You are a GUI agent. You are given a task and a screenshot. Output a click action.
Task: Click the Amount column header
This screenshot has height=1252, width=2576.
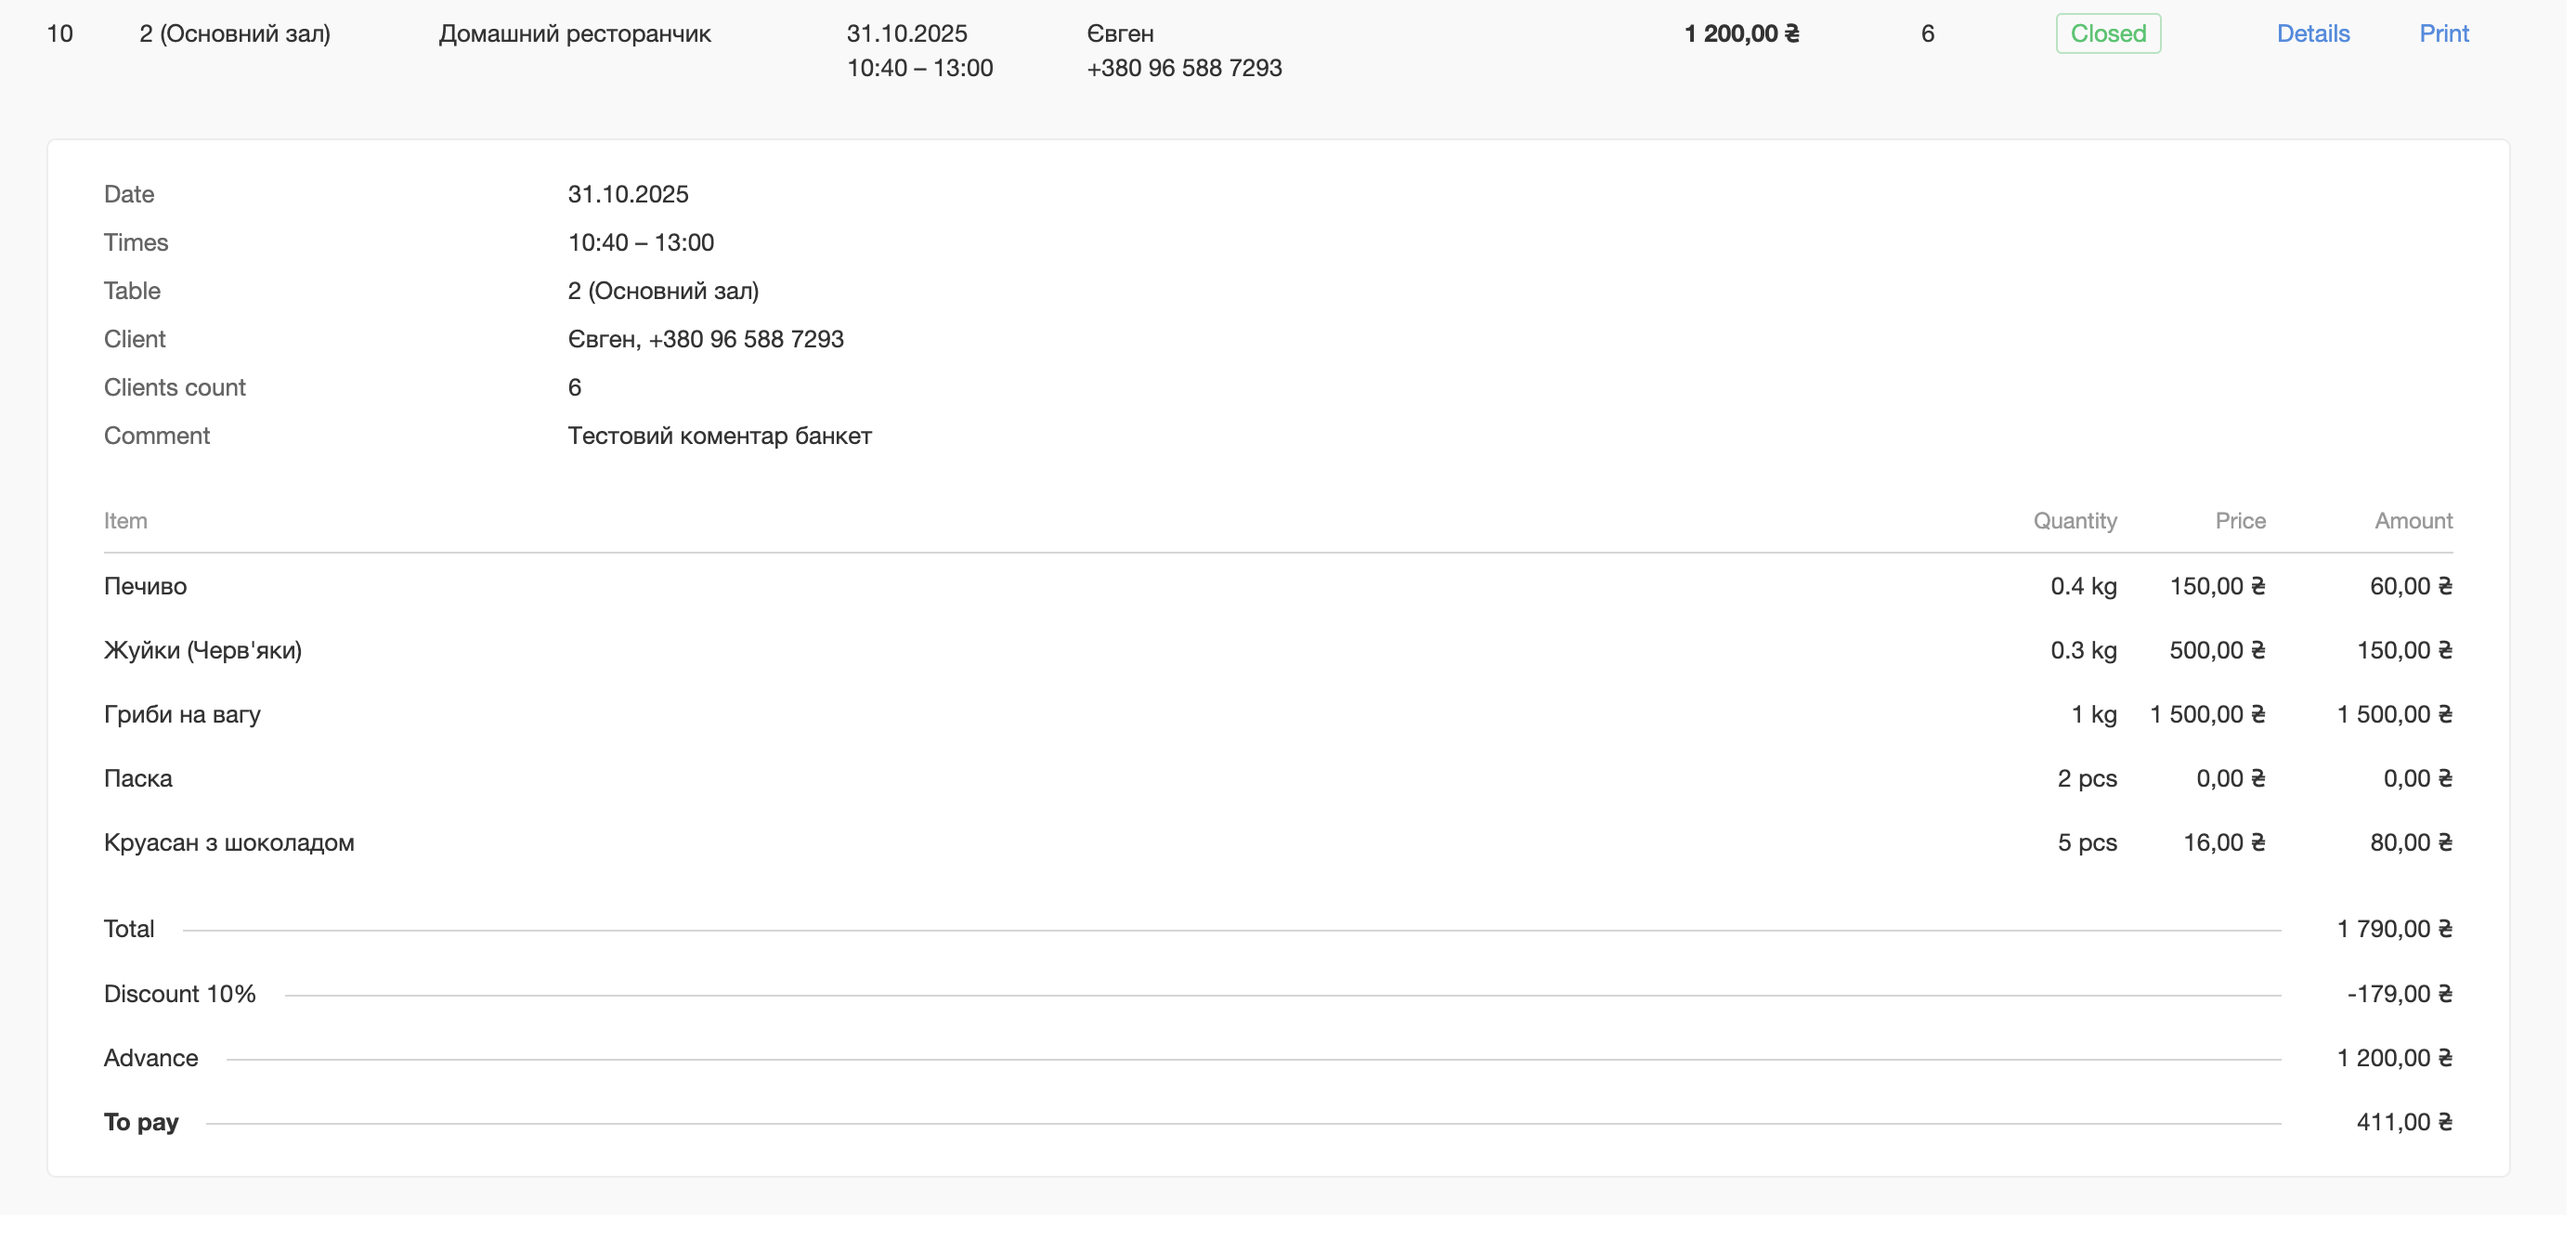2412,521
